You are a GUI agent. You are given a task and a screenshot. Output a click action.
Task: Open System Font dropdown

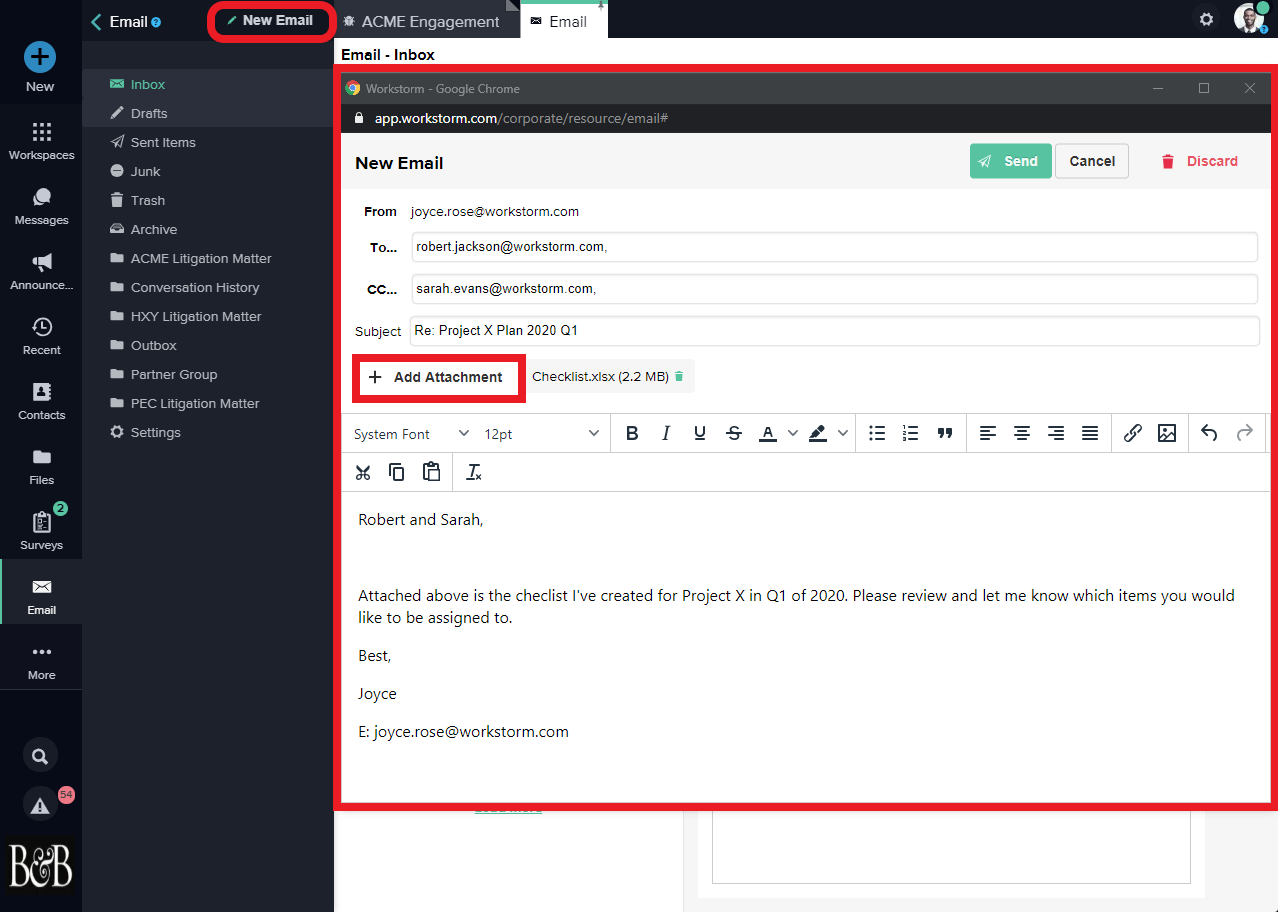click(411, 434)
